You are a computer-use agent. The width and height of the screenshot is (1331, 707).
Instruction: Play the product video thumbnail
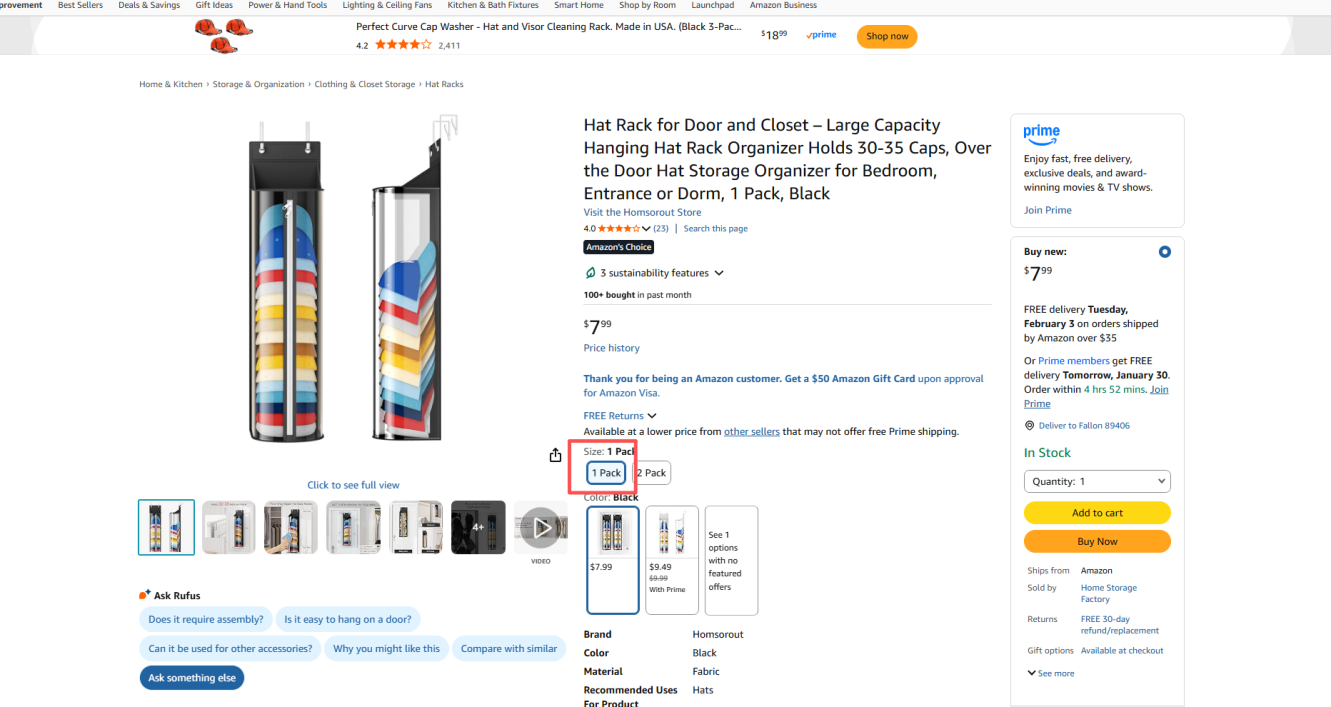tap(541, 527)
